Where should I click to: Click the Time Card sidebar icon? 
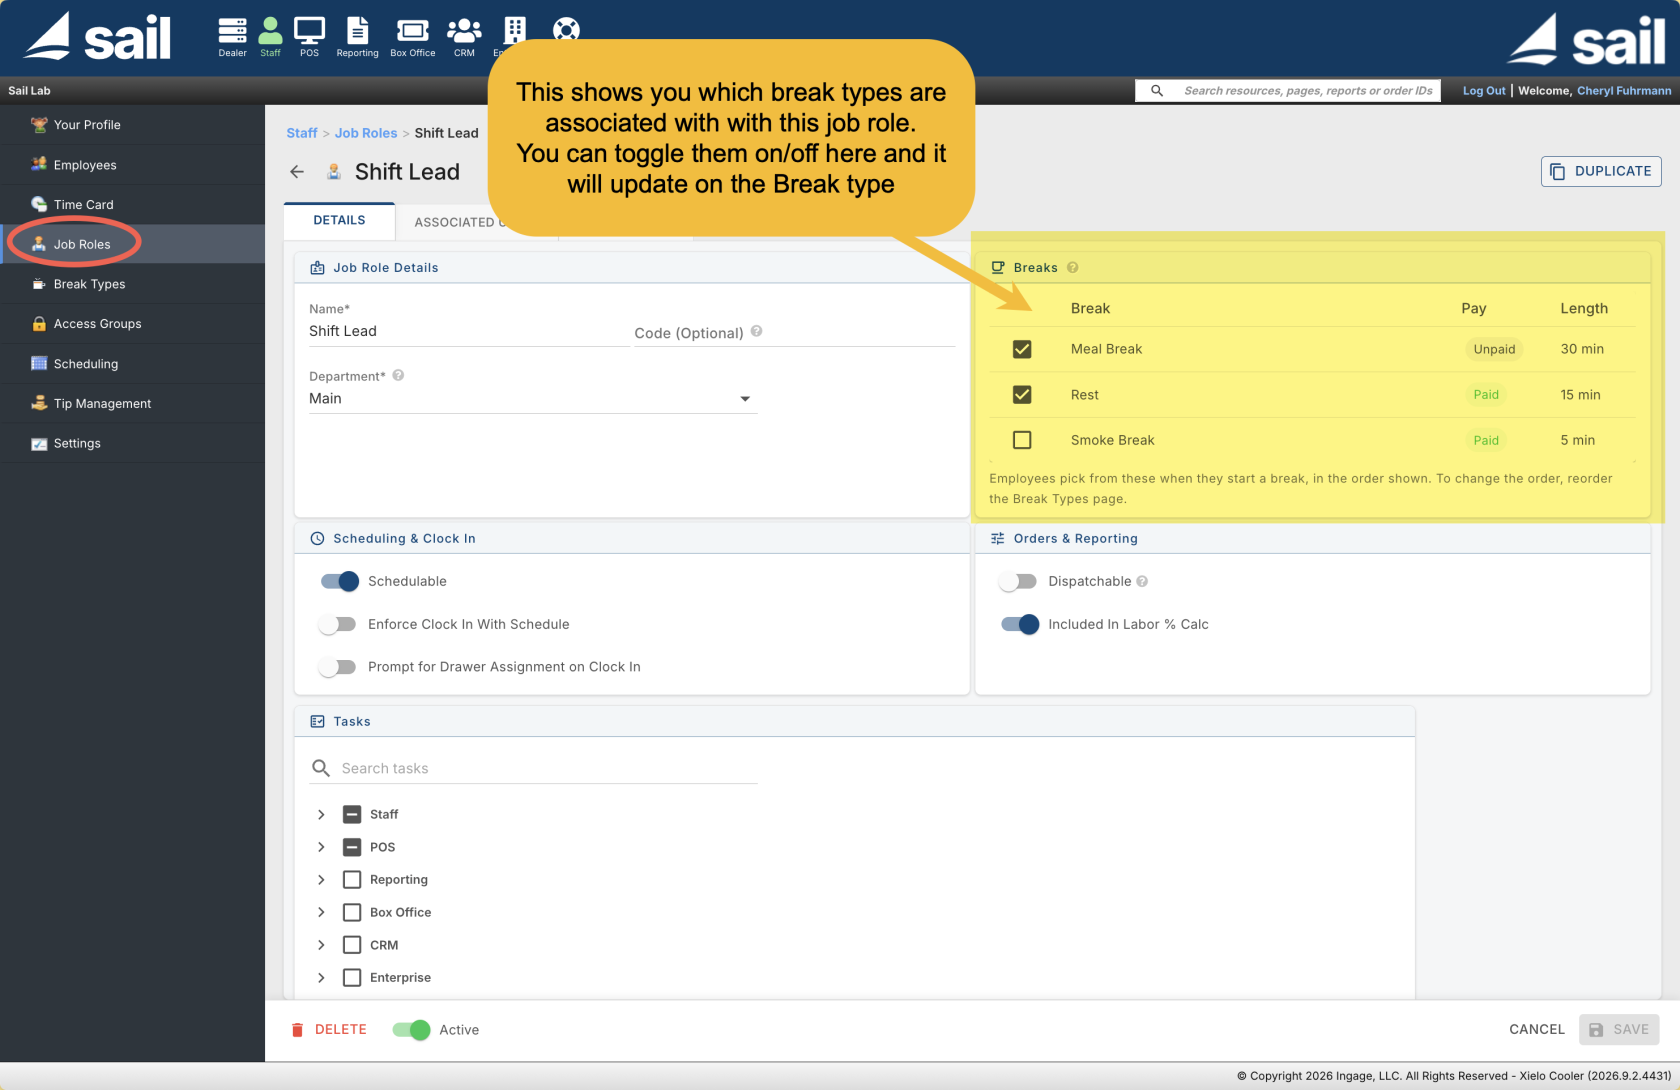tap(39, 204)
